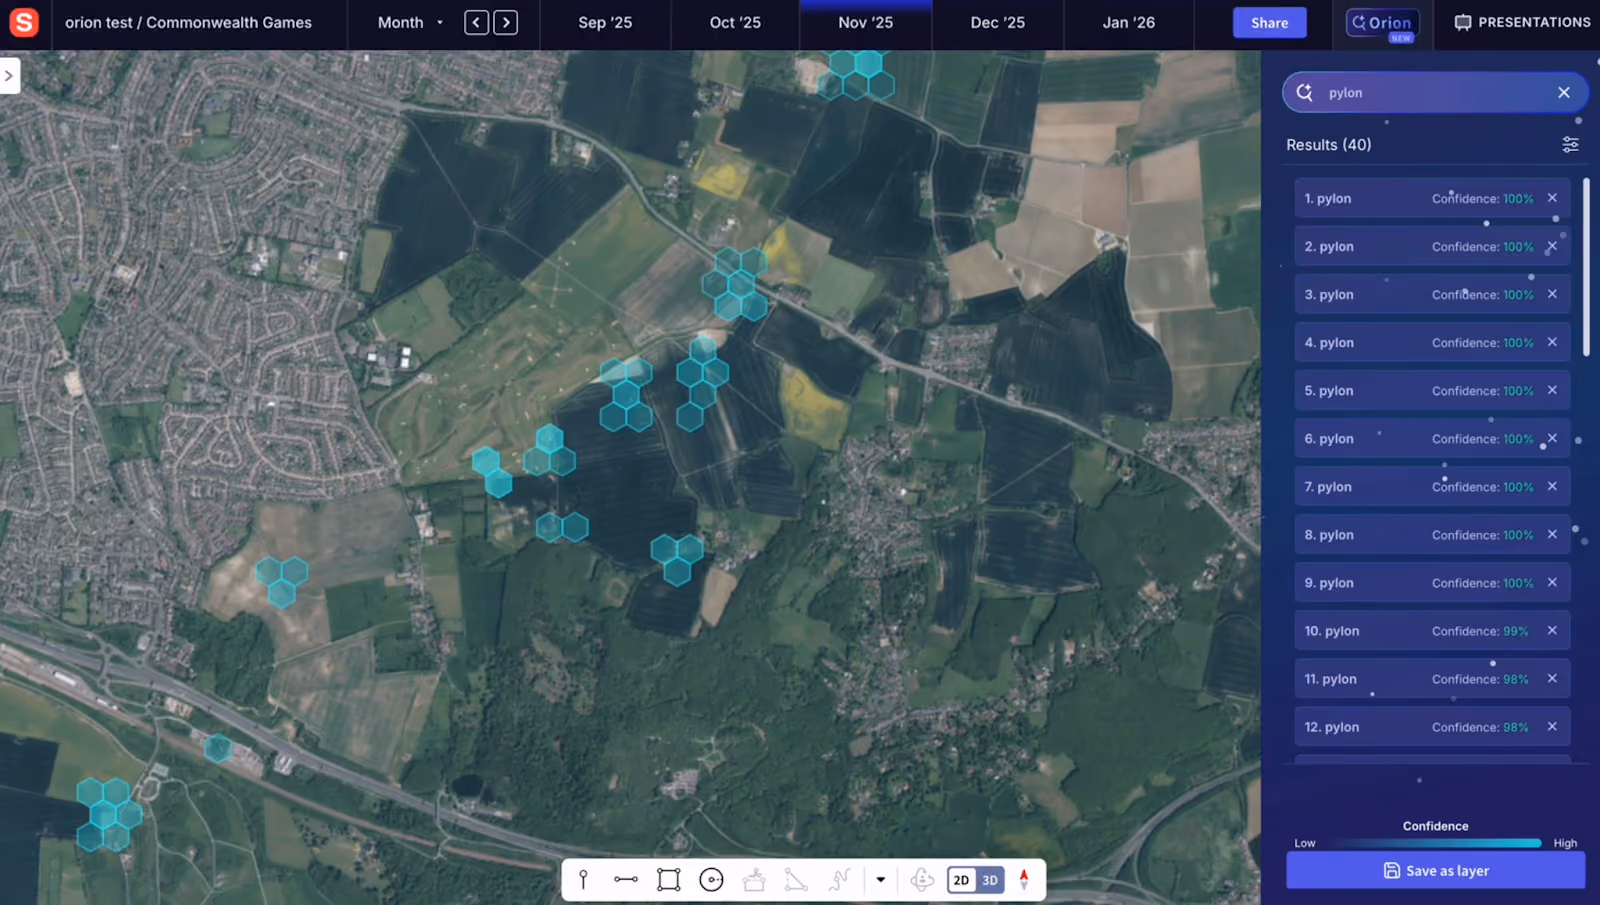Image resolution: width=1600 pixels, height=905 pixels.
Task: Select the angle measurement tool
Action: pyautogui.click(x=796, y=879)
